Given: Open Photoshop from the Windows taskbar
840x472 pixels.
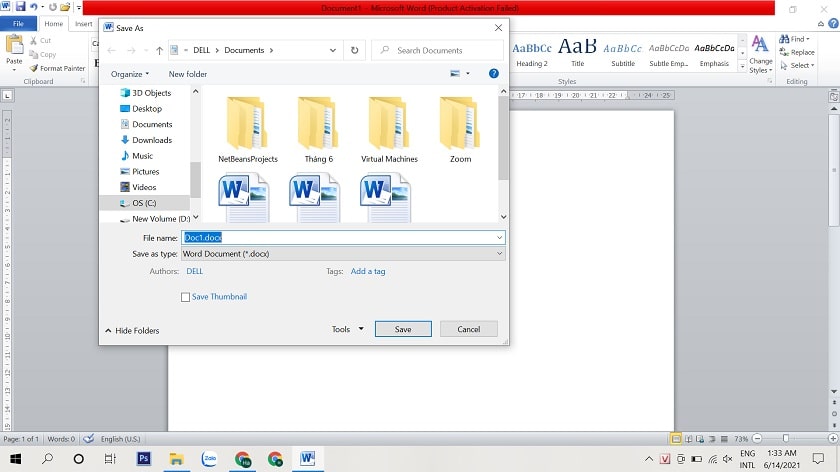Looking at the screenshot, I should click(x=143, y=459).
